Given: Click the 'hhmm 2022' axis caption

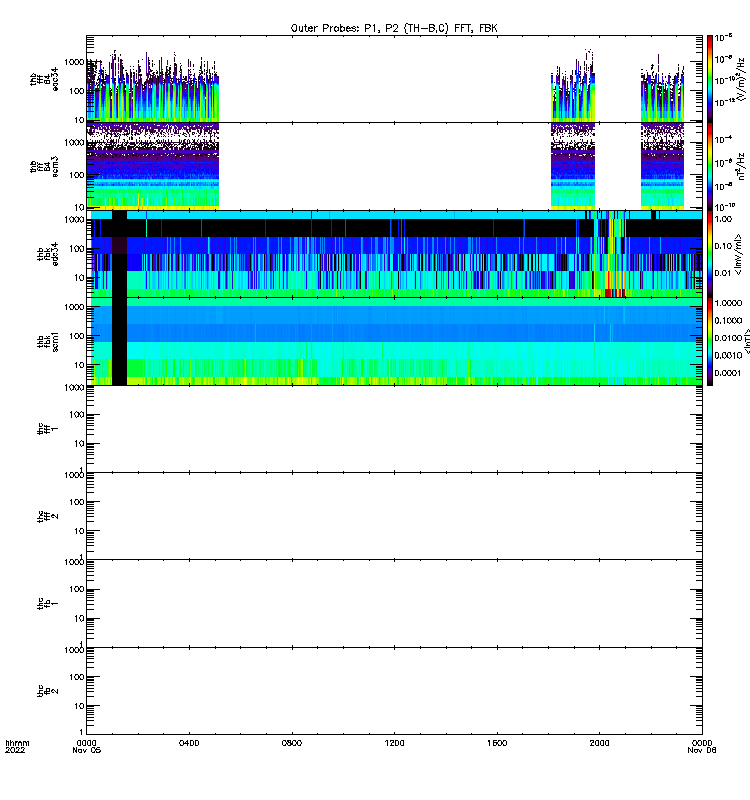Looking at the screenshot, I should 17,746.
